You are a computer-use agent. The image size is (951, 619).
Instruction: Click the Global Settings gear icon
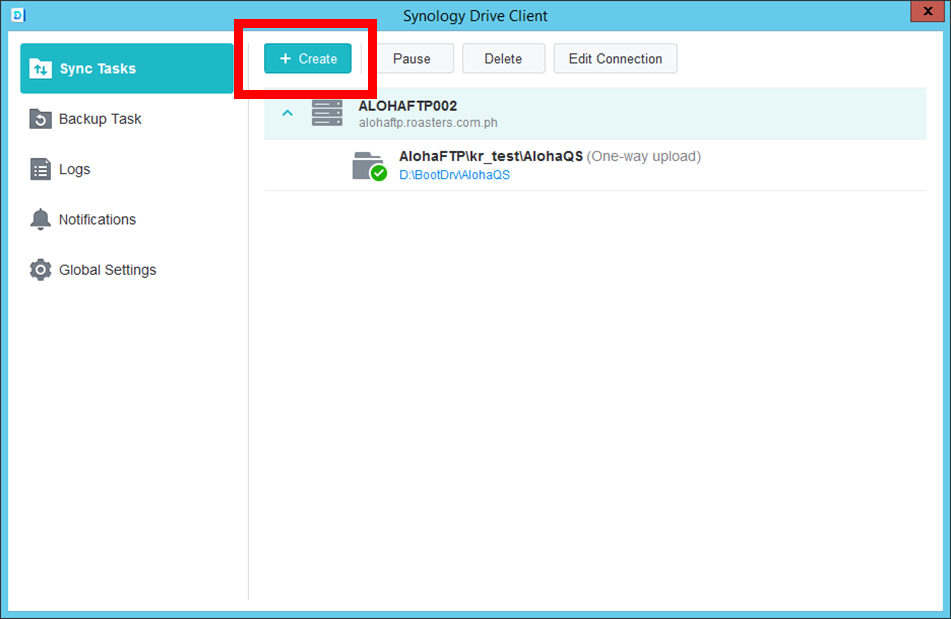tap(41, 270)
